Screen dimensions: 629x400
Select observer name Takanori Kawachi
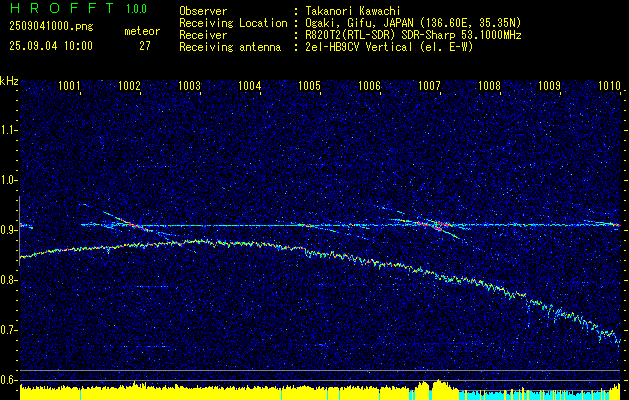(x=351, y=11)
